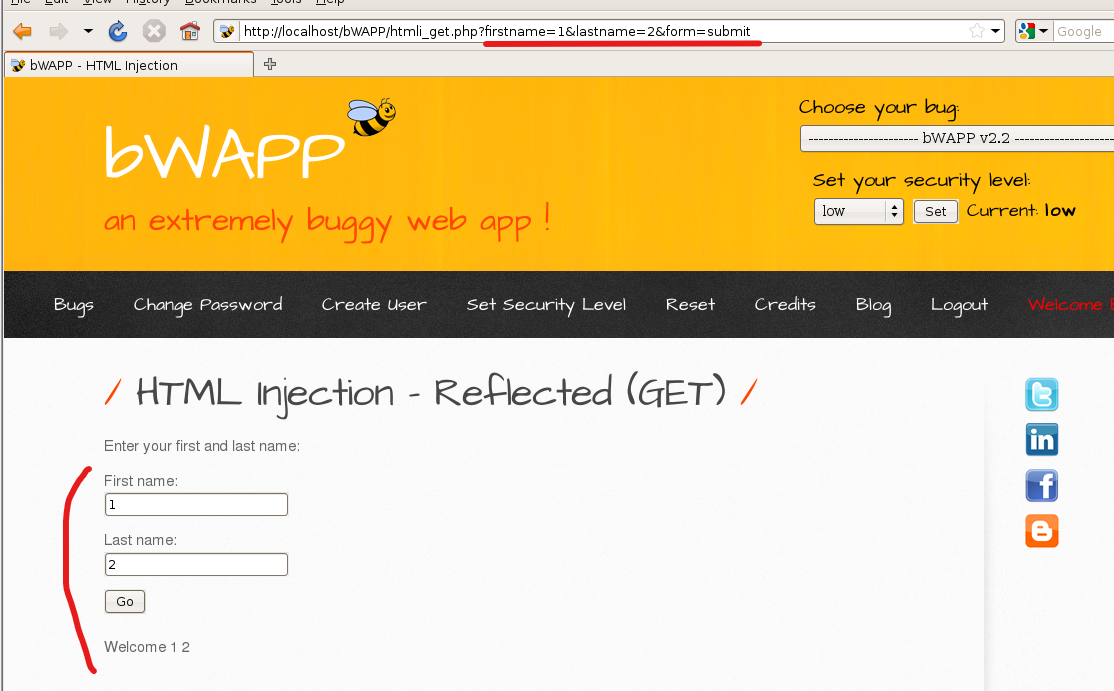The height and width of the screenshot is (691, 1114).
Task: Open the Google search engine selector
Action: click(1034, 31)
